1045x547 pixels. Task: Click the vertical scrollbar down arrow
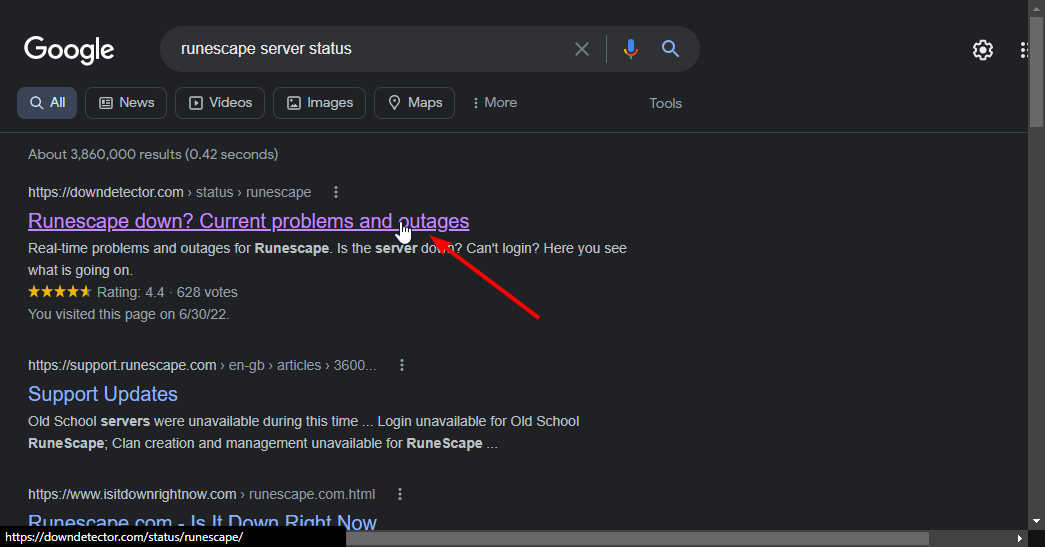1036,521
